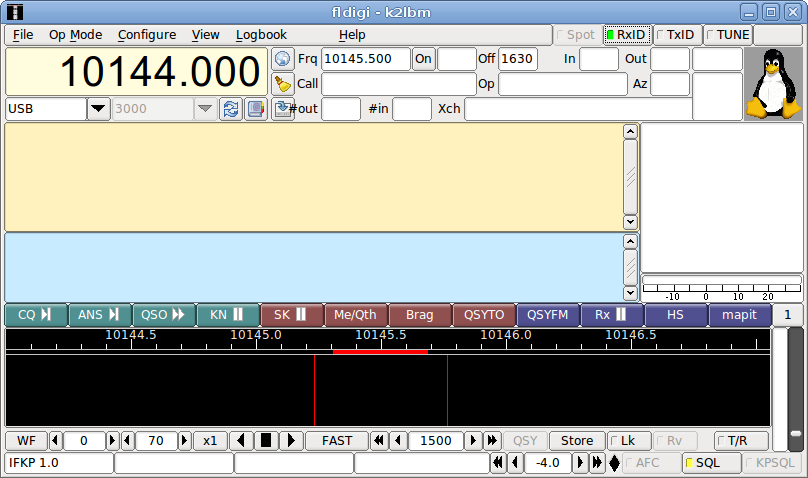Toggle the T/R transmit-receive button
The height and width of the screenshot is (478, 808).
click(x=741, y=441)
